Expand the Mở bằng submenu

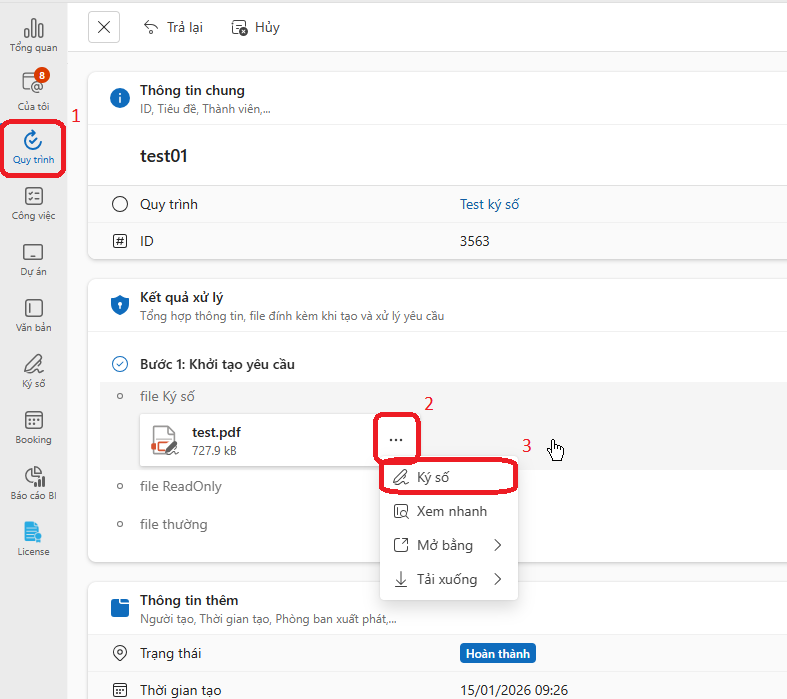coord(448,545)
